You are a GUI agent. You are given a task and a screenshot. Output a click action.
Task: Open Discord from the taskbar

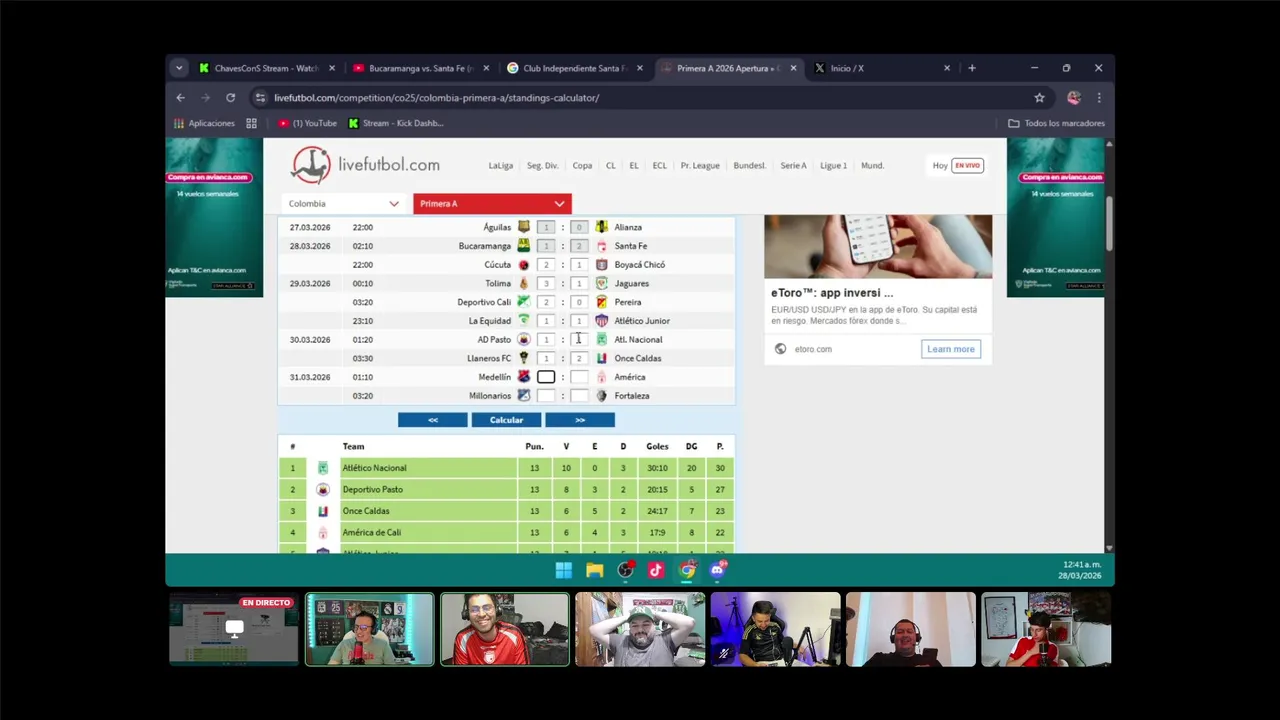[x=718, y=570]
